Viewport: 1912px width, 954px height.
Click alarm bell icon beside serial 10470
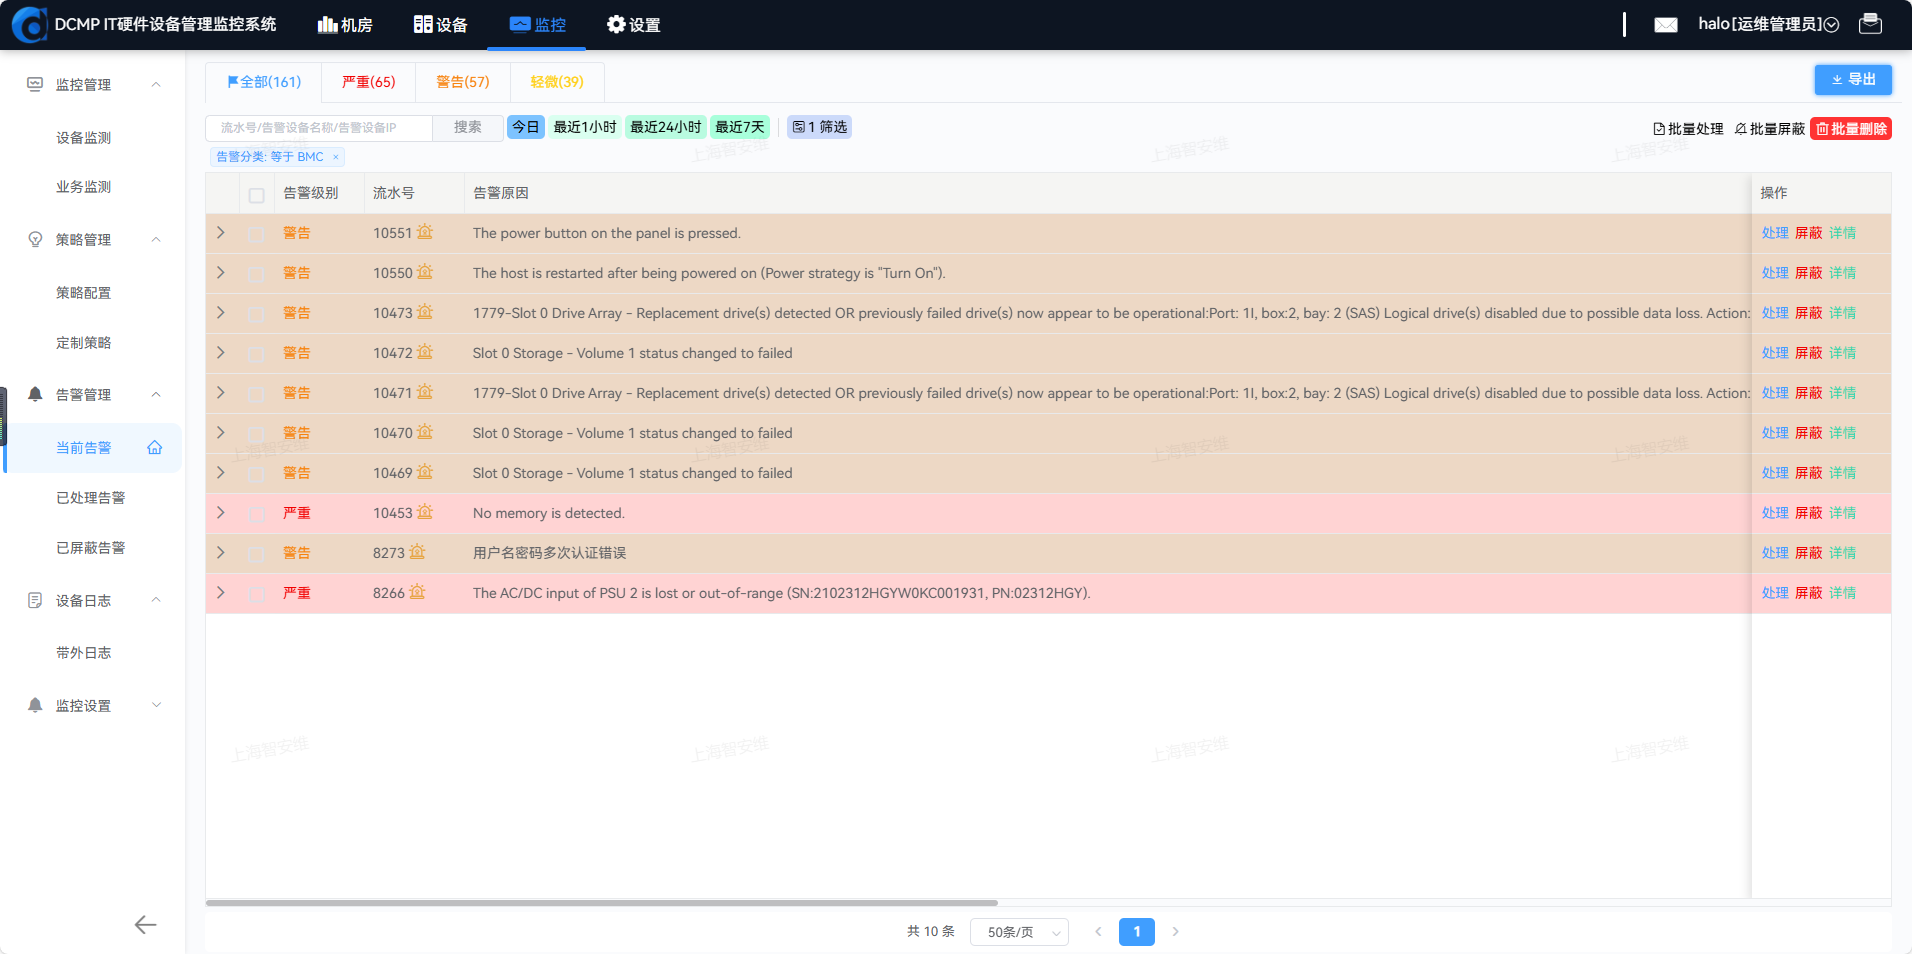(x=425, y=432)
